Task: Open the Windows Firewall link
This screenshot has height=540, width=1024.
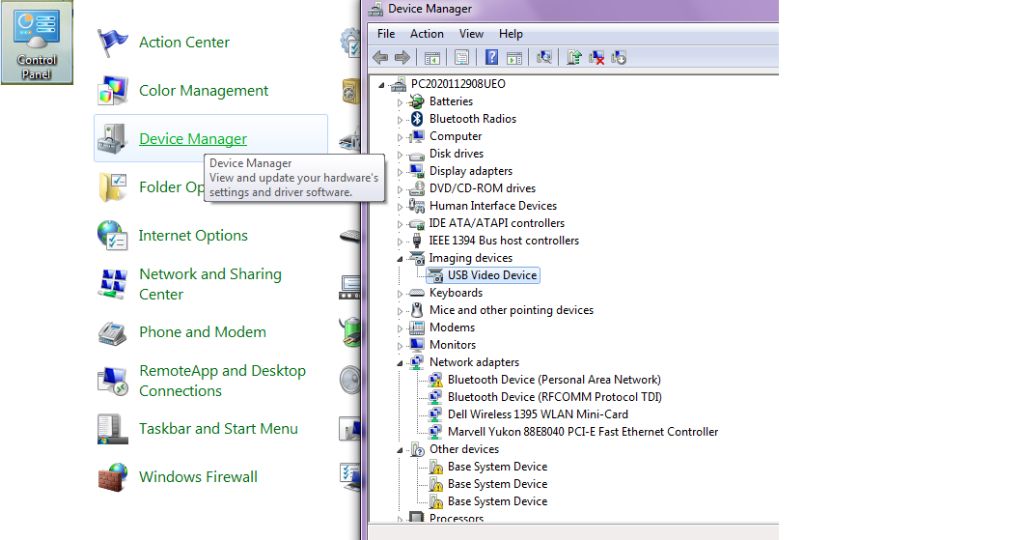Action: pyautogui.click(x=198, y=477)
